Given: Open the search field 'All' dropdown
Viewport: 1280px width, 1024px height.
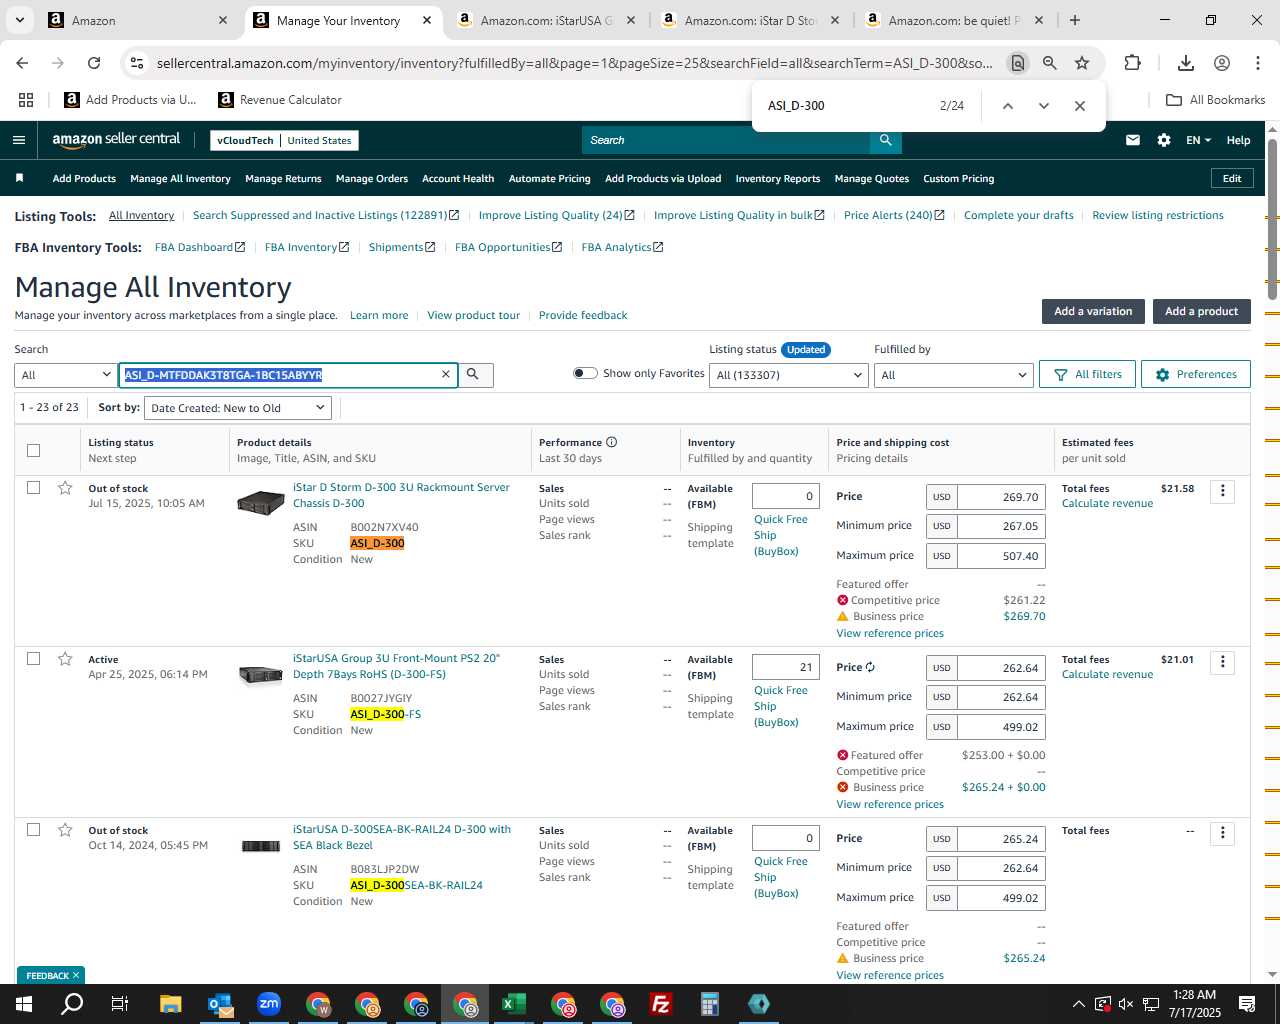Looking at the screenshot, I should (65, 375).
